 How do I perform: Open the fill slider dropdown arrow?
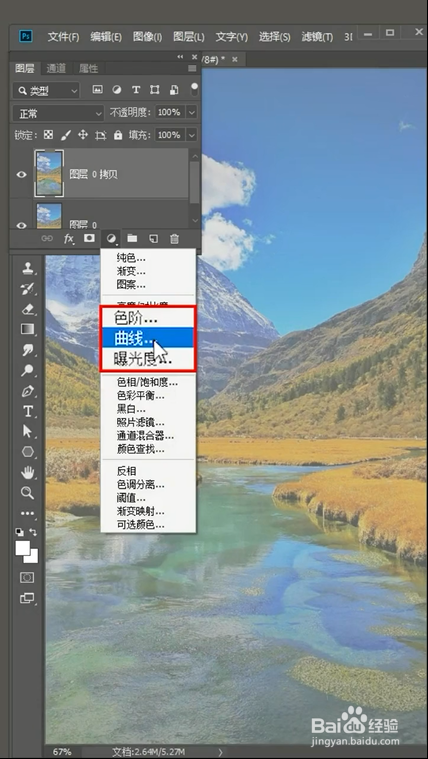pos(192,135)
